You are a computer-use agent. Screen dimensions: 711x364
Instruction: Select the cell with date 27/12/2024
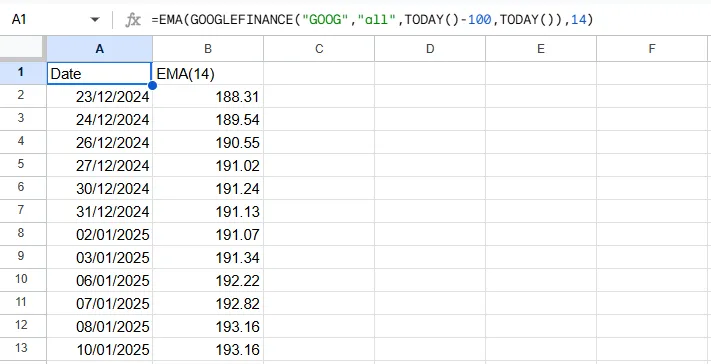click(99, 165)
